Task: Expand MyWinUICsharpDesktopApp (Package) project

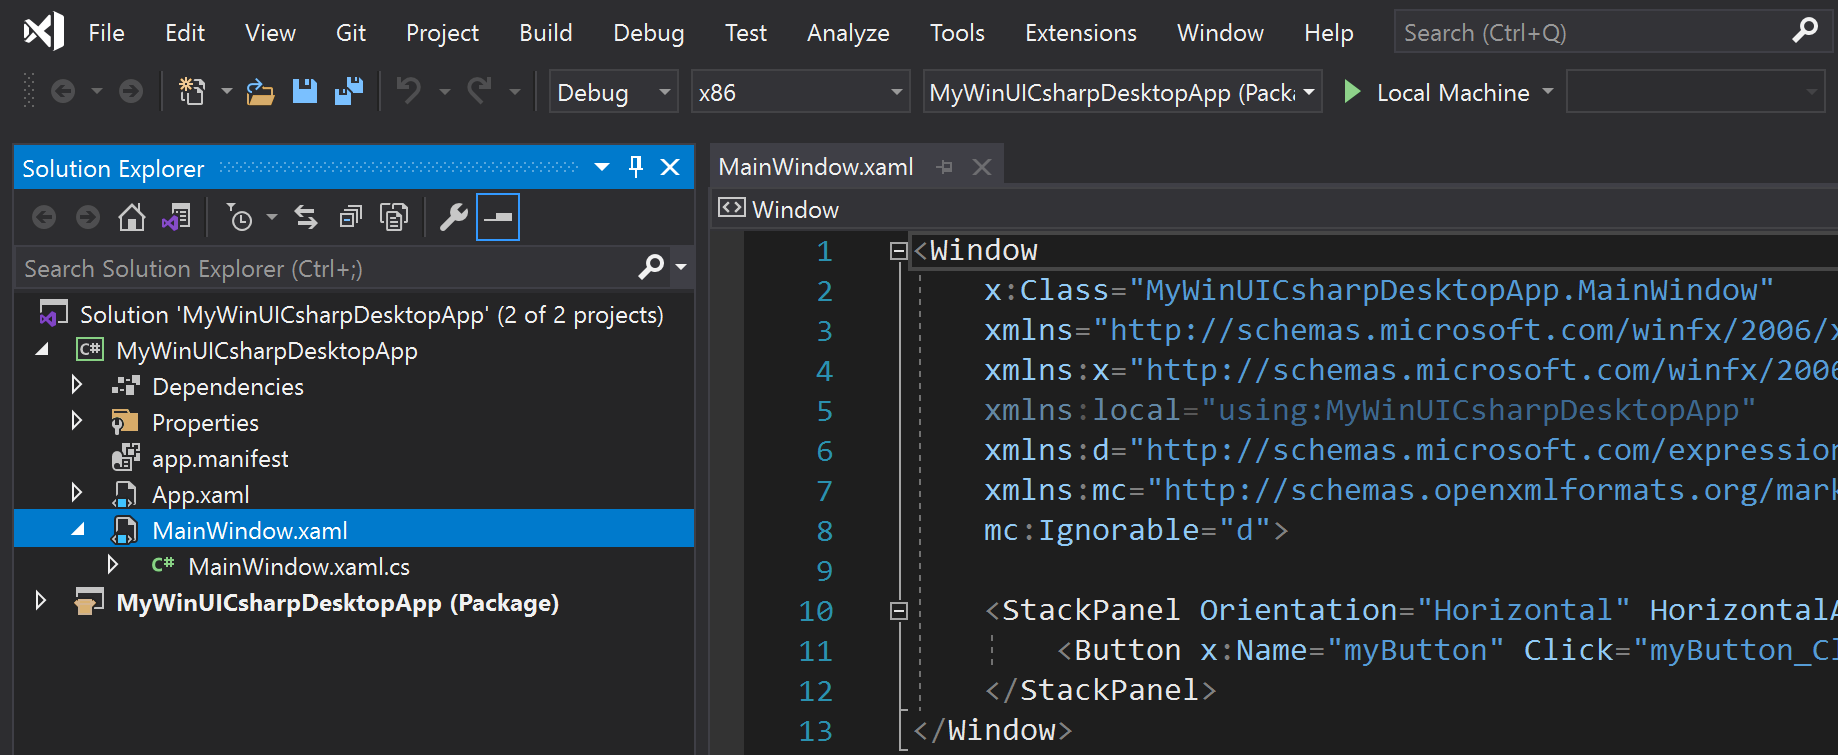Action: click(x=41, y=601)
